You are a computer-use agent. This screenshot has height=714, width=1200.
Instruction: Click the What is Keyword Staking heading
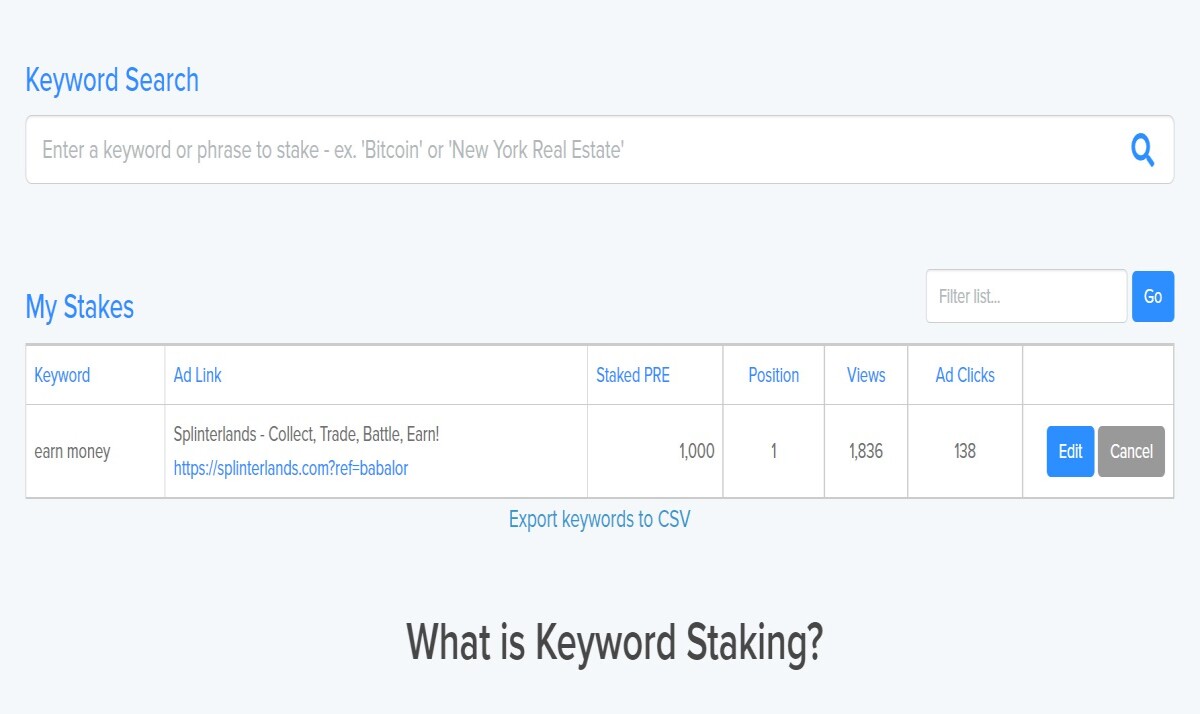614,642
